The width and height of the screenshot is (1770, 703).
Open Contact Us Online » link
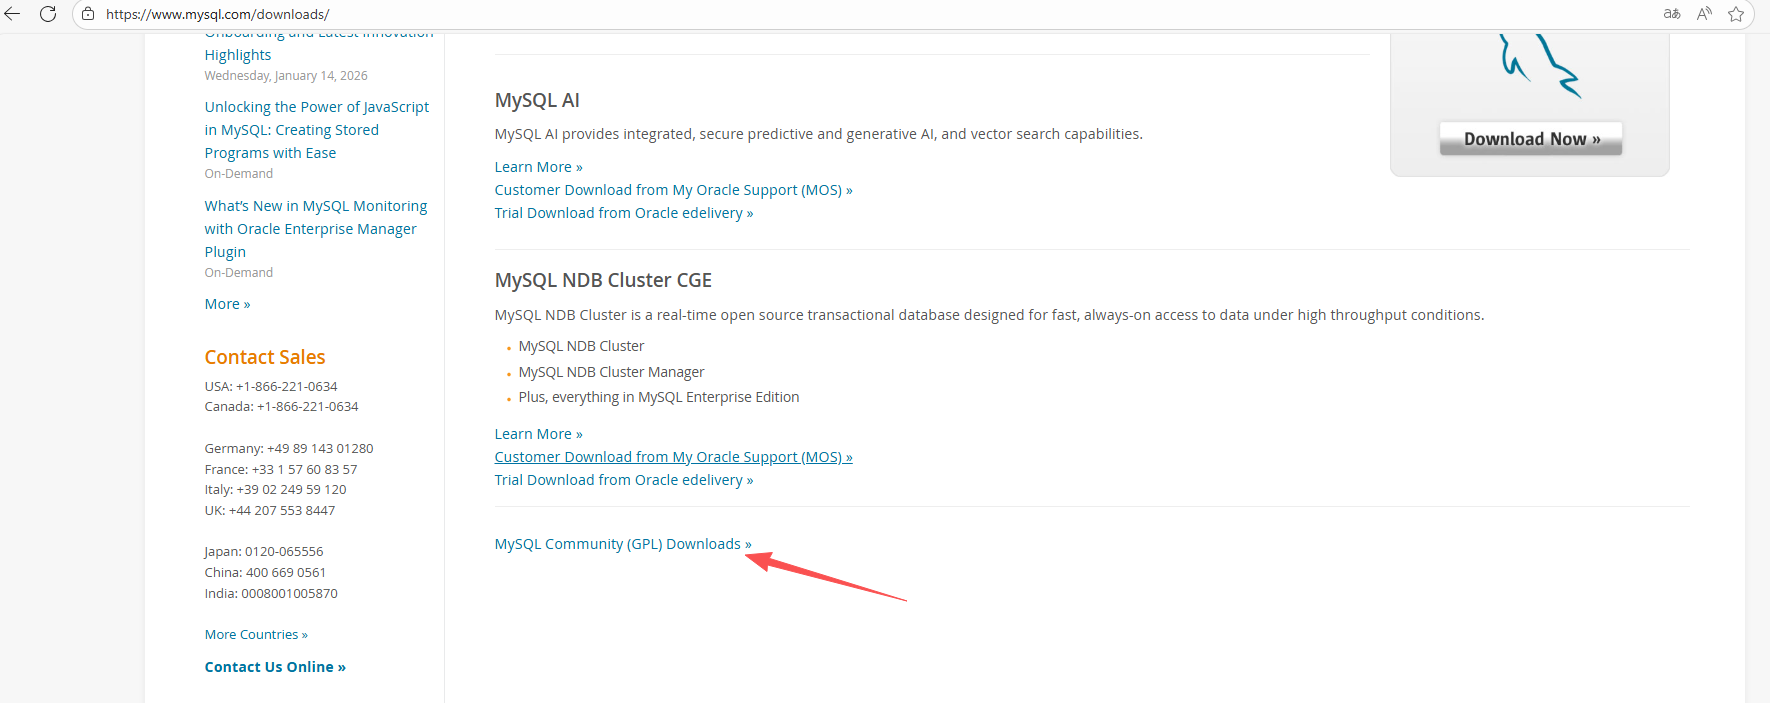coord(275,667)
